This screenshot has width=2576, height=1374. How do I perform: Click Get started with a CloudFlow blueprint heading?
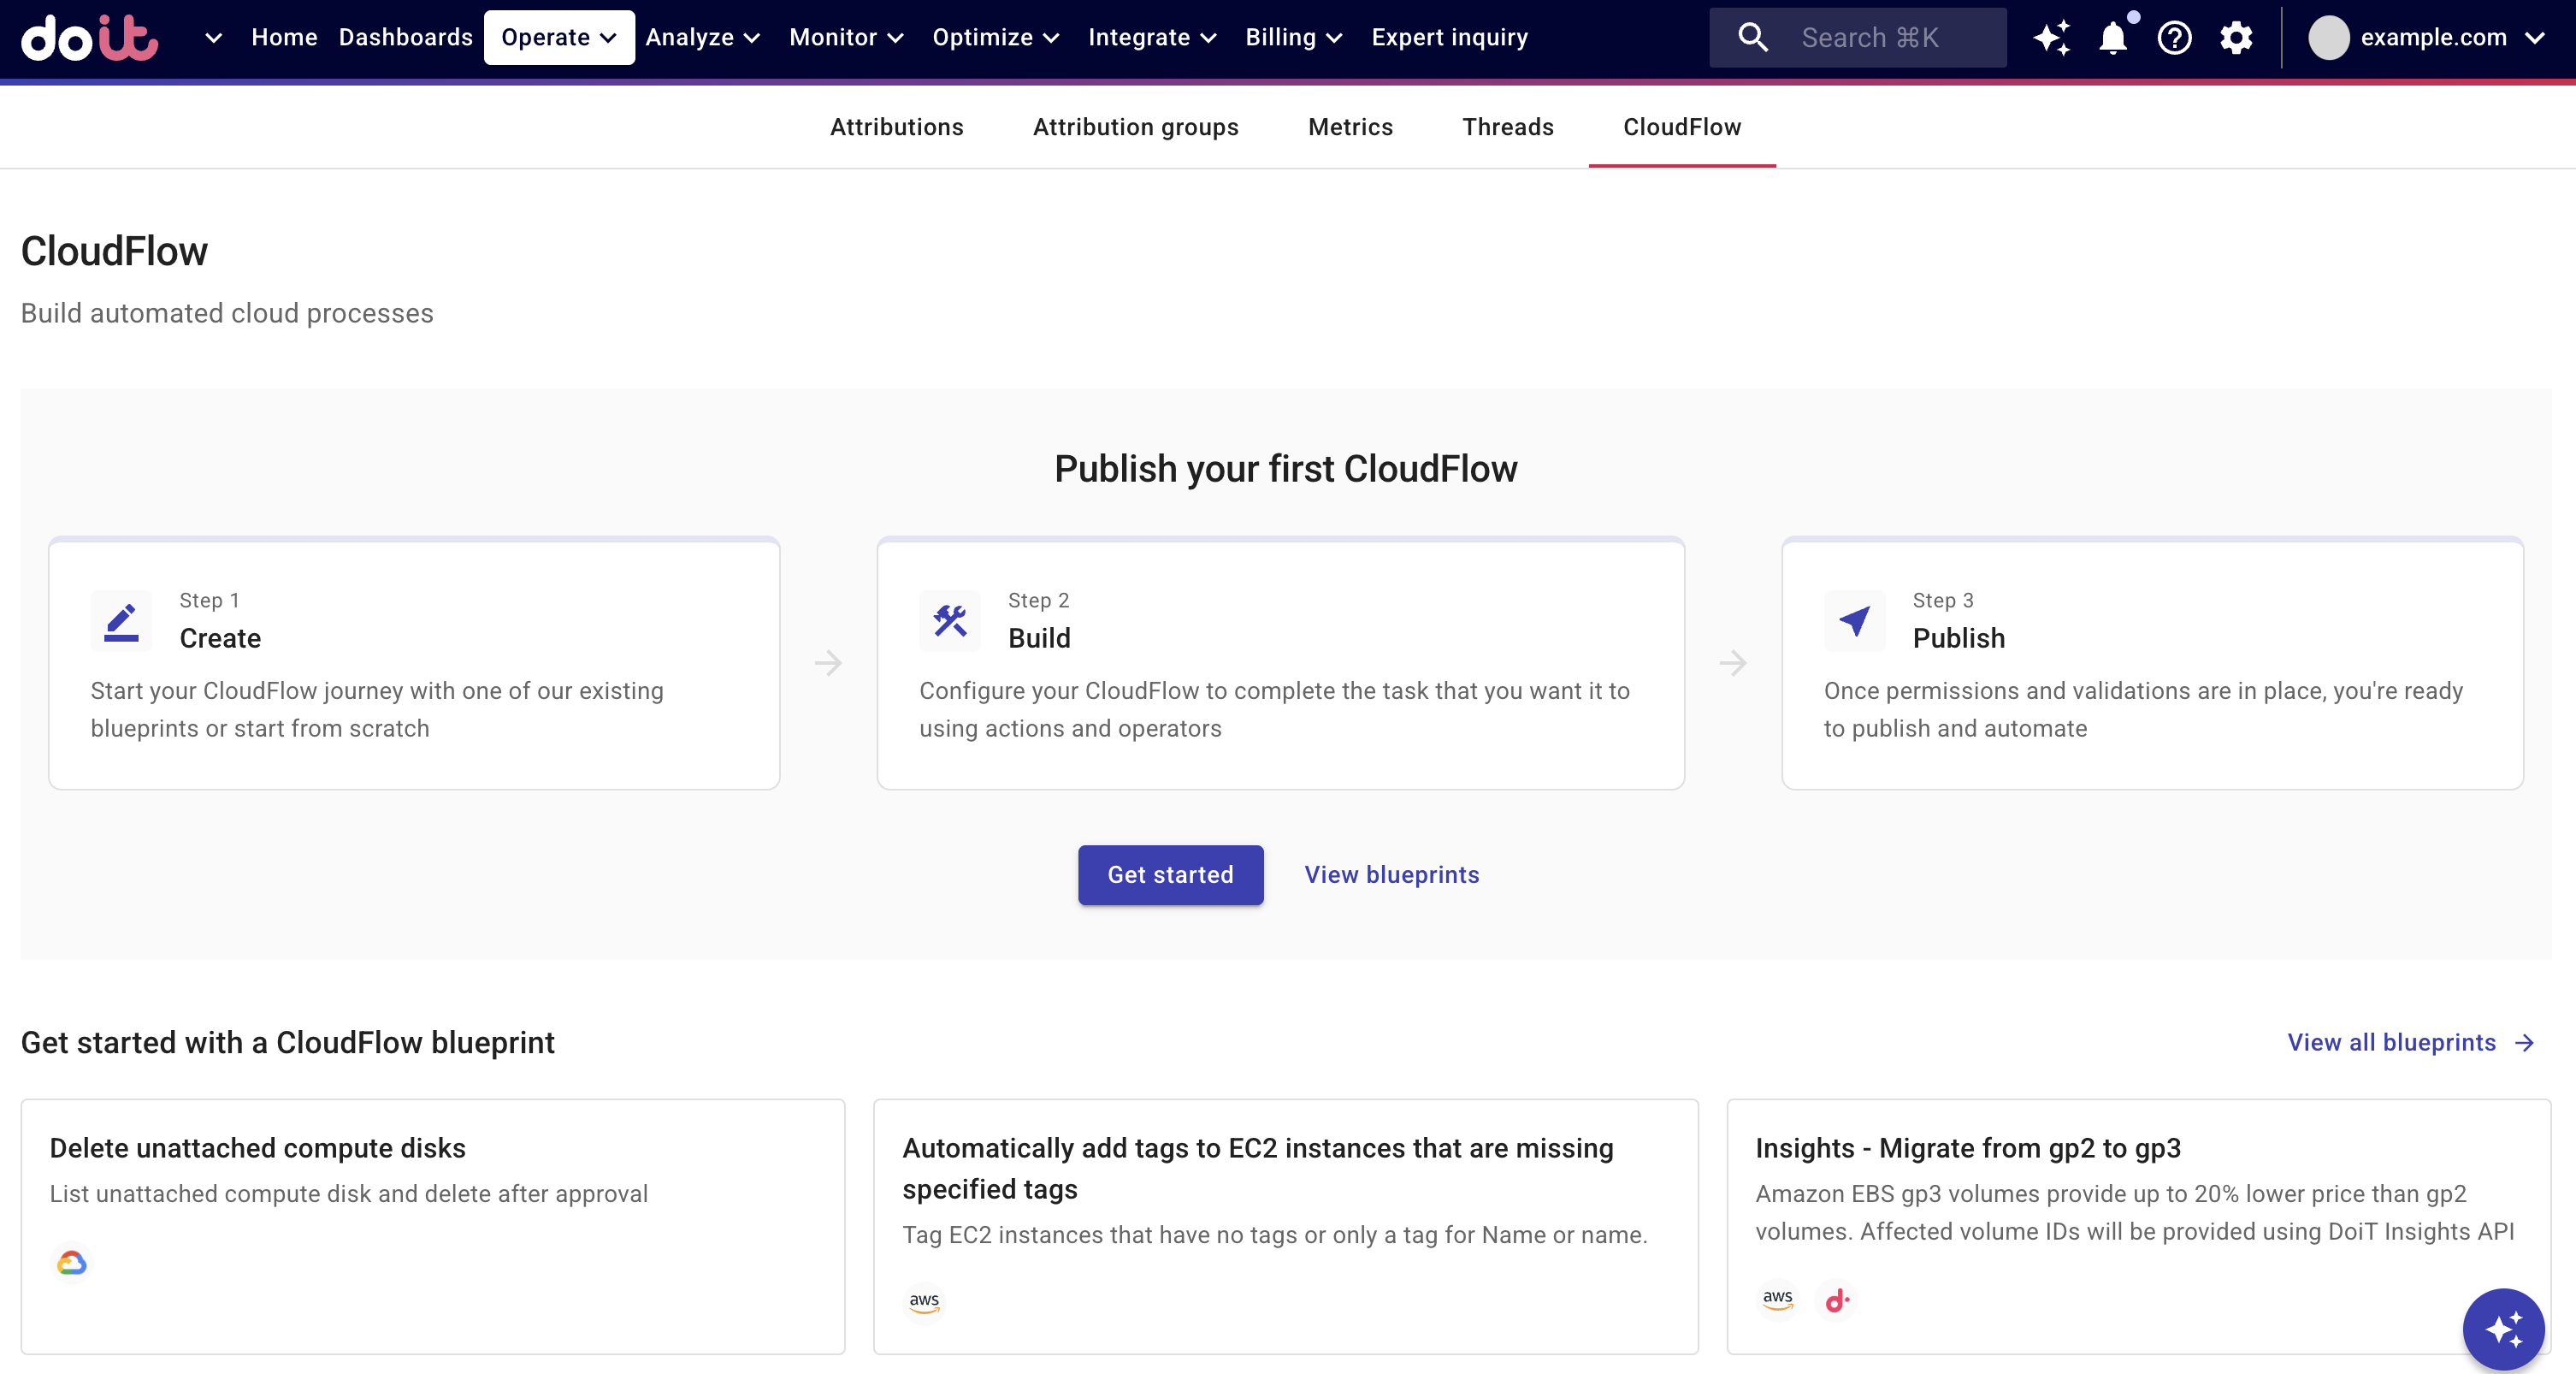click(x=287, y=1042)
